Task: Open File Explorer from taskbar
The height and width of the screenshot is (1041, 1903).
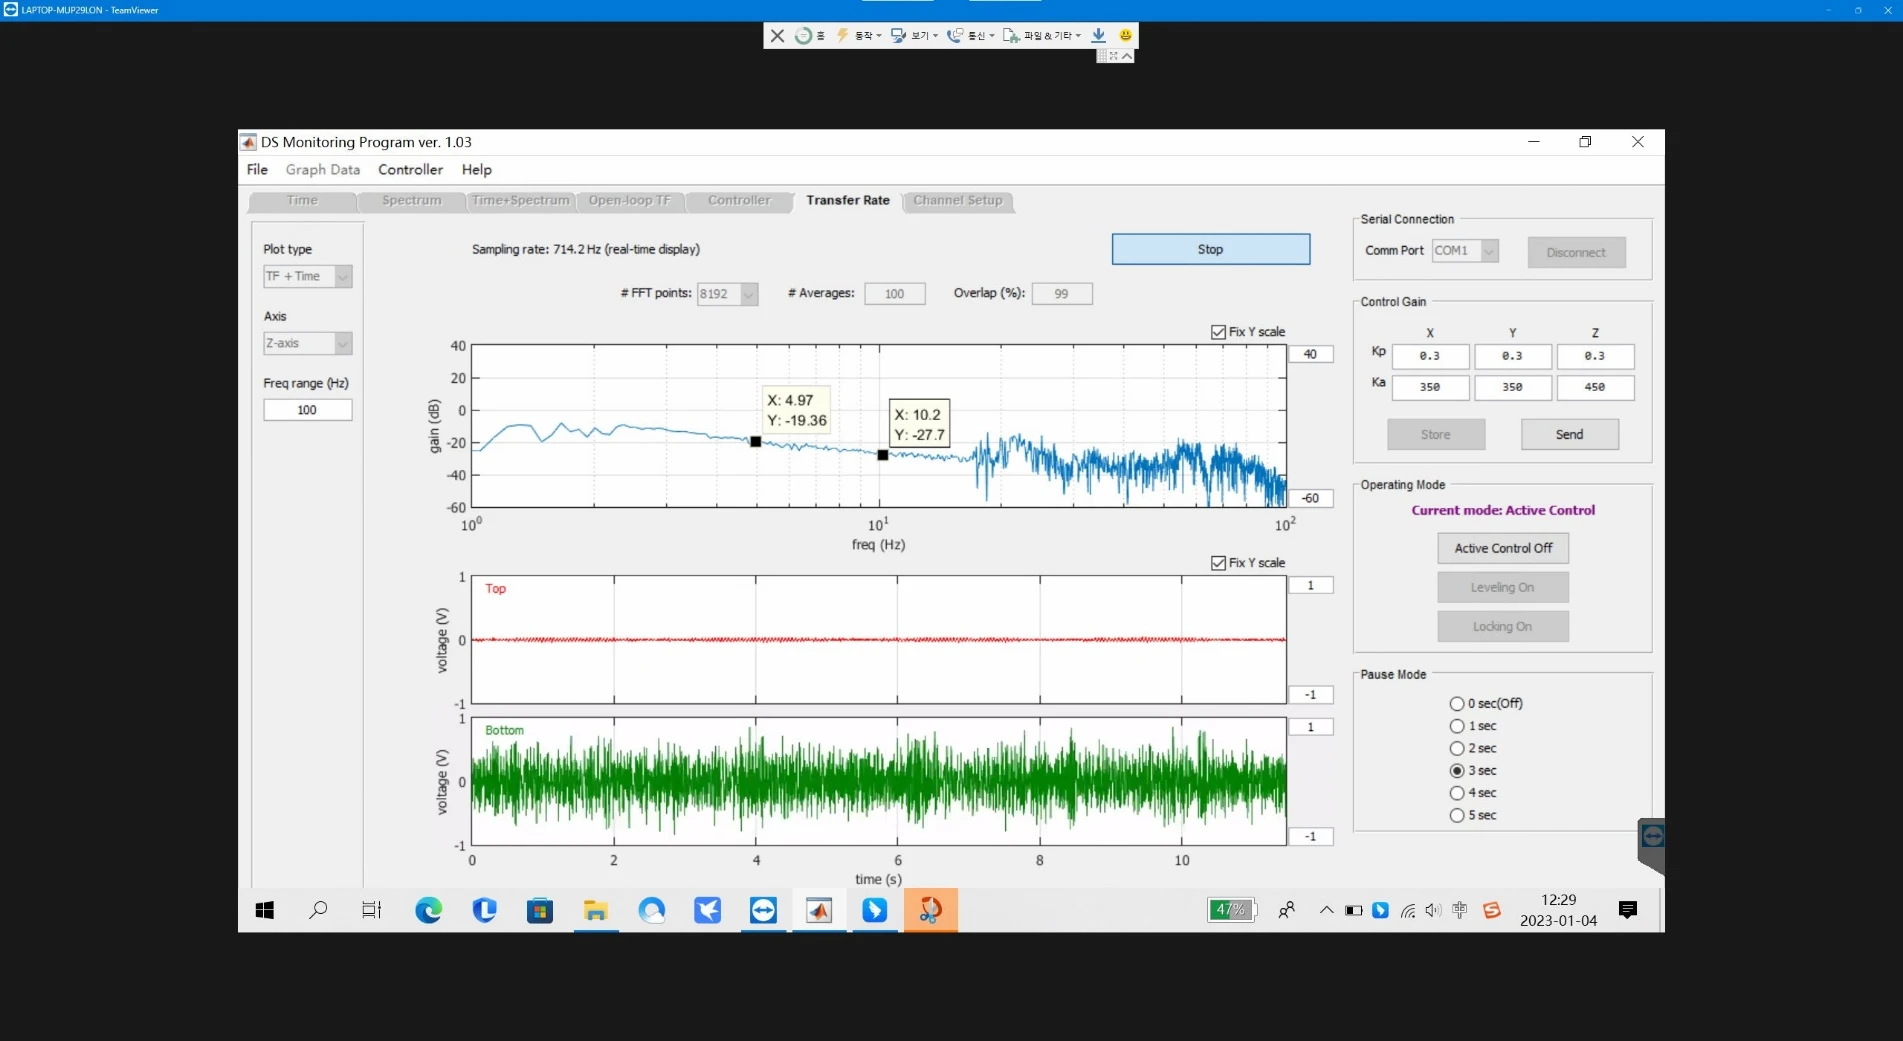Action: (596, 910)
